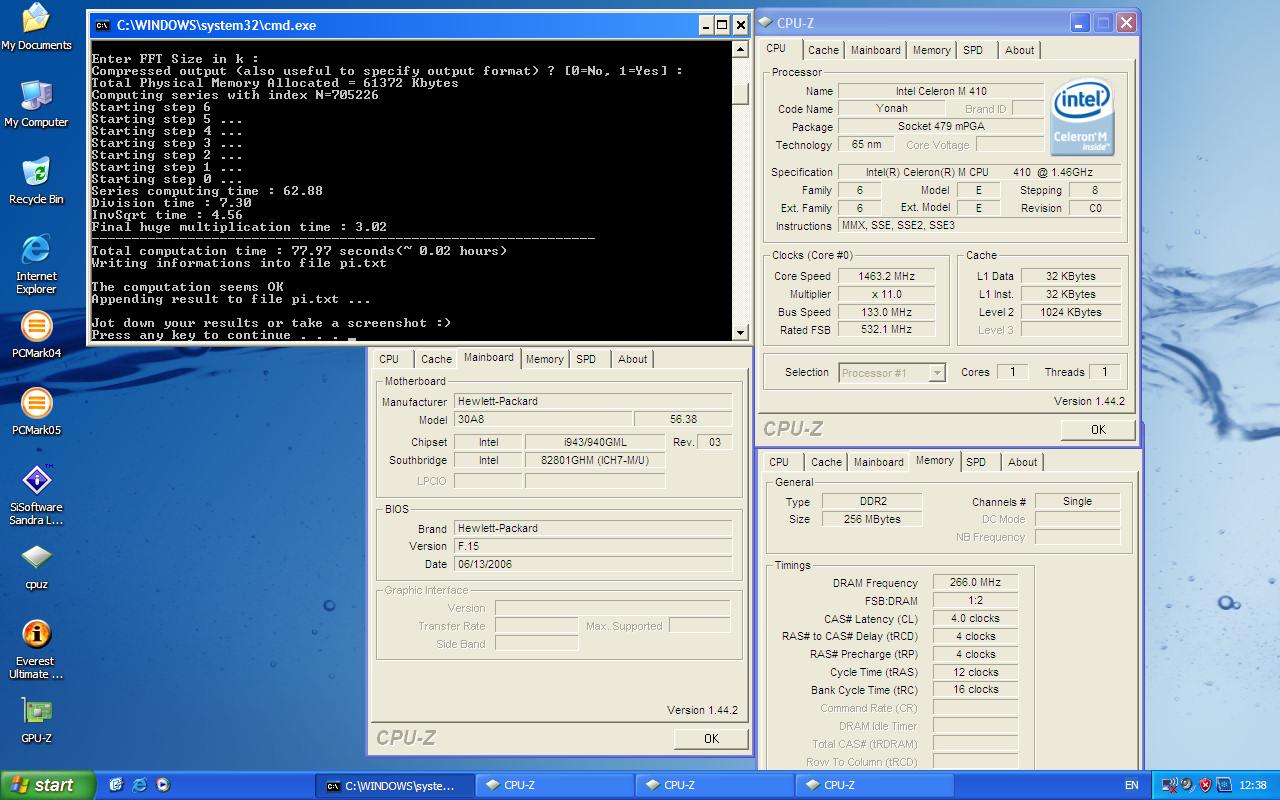Click the Package value Socket 479 mPGA
The width and height of the screenshot is (1280, 800).
[x=941, y=127]
